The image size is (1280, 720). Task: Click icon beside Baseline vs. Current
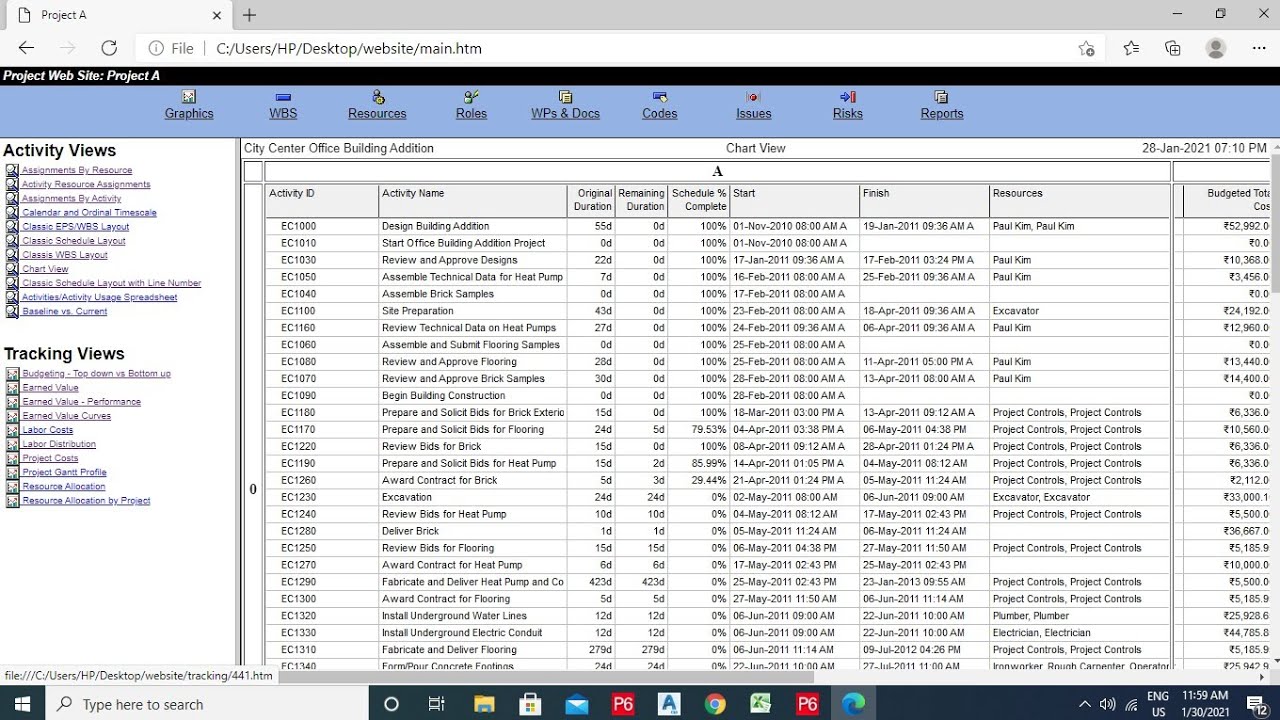click(x=12, y=311)
